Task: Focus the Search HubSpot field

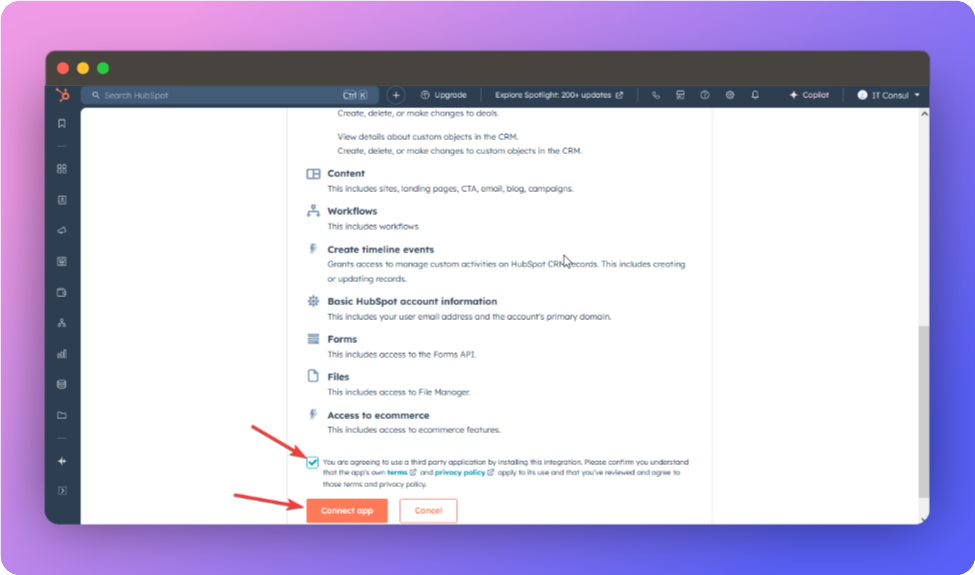Action: point(229,95)
